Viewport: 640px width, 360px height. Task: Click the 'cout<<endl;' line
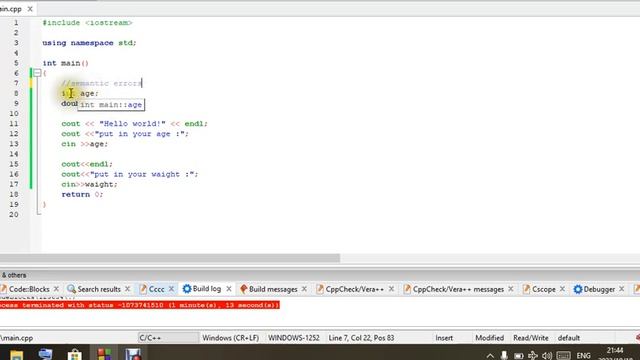87,164
